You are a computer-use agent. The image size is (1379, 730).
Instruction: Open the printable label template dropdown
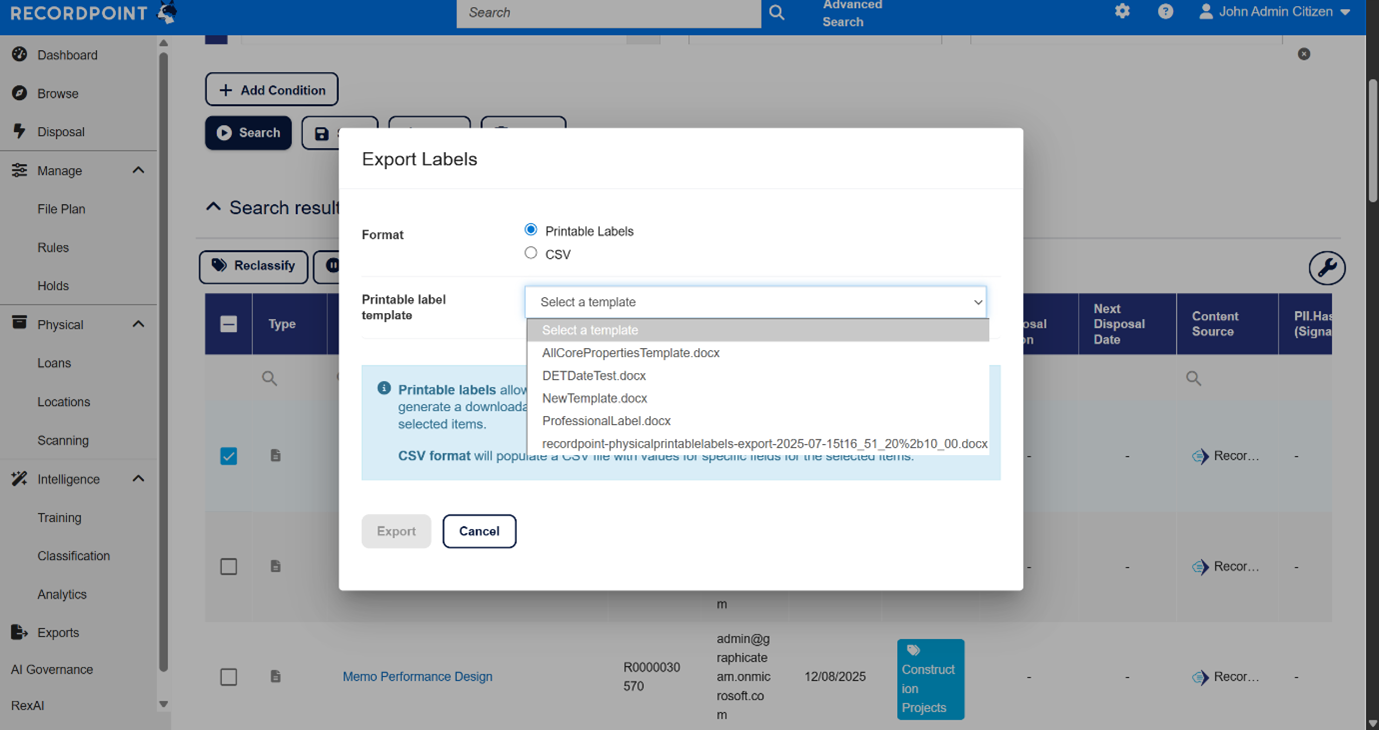(x=755, y=302)
